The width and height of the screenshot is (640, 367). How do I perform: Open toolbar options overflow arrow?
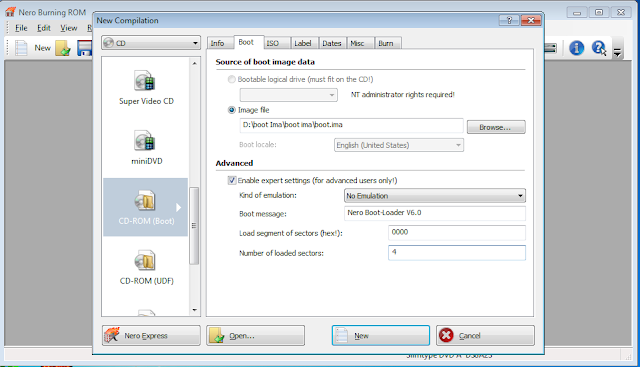(x=617, y=52)
